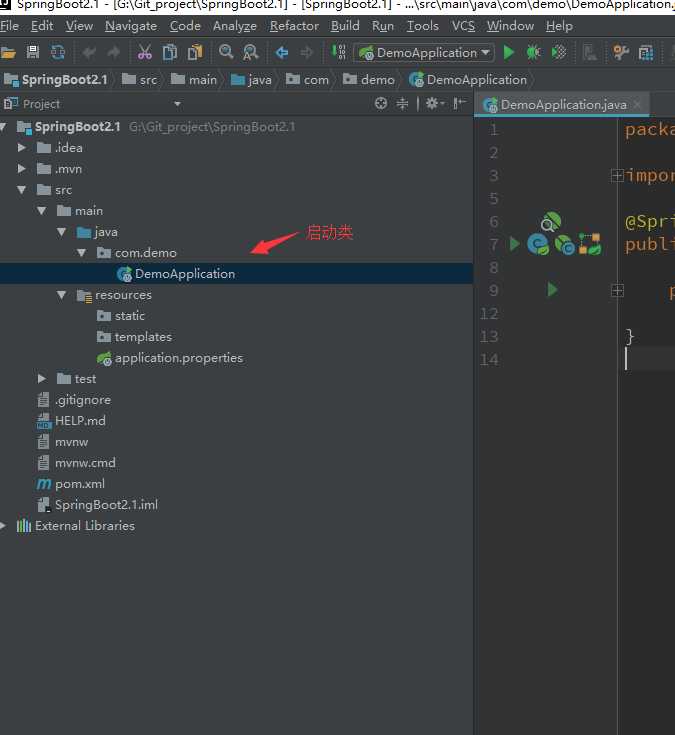This screenshot has height=735, width=675.
Task: Collapse the java folder
Action: click(61, 232)
